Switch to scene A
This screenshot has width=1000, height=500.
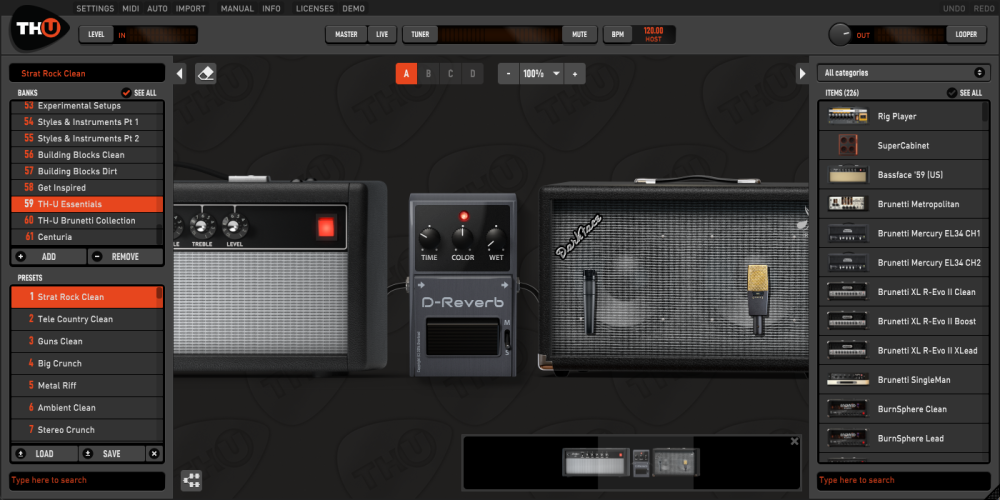pos(406,74)
